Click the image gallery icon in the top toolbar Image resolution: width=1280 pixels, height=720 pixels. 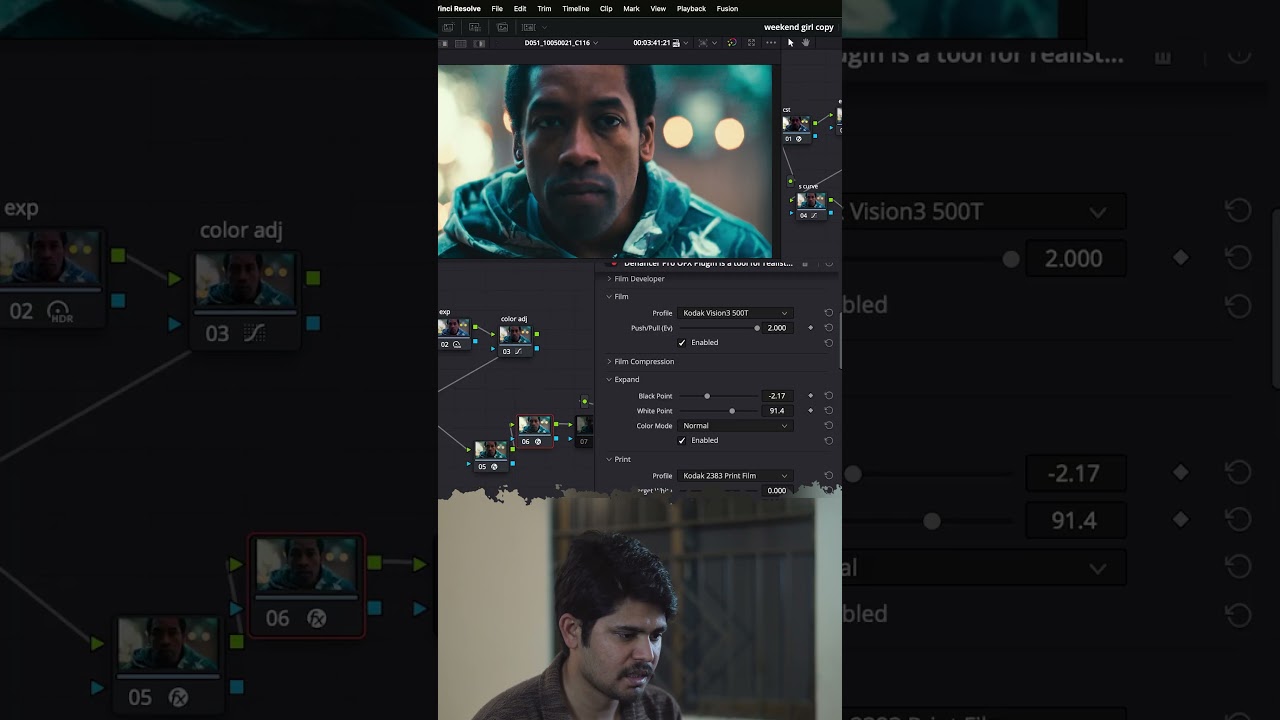[x=502, y=27]
